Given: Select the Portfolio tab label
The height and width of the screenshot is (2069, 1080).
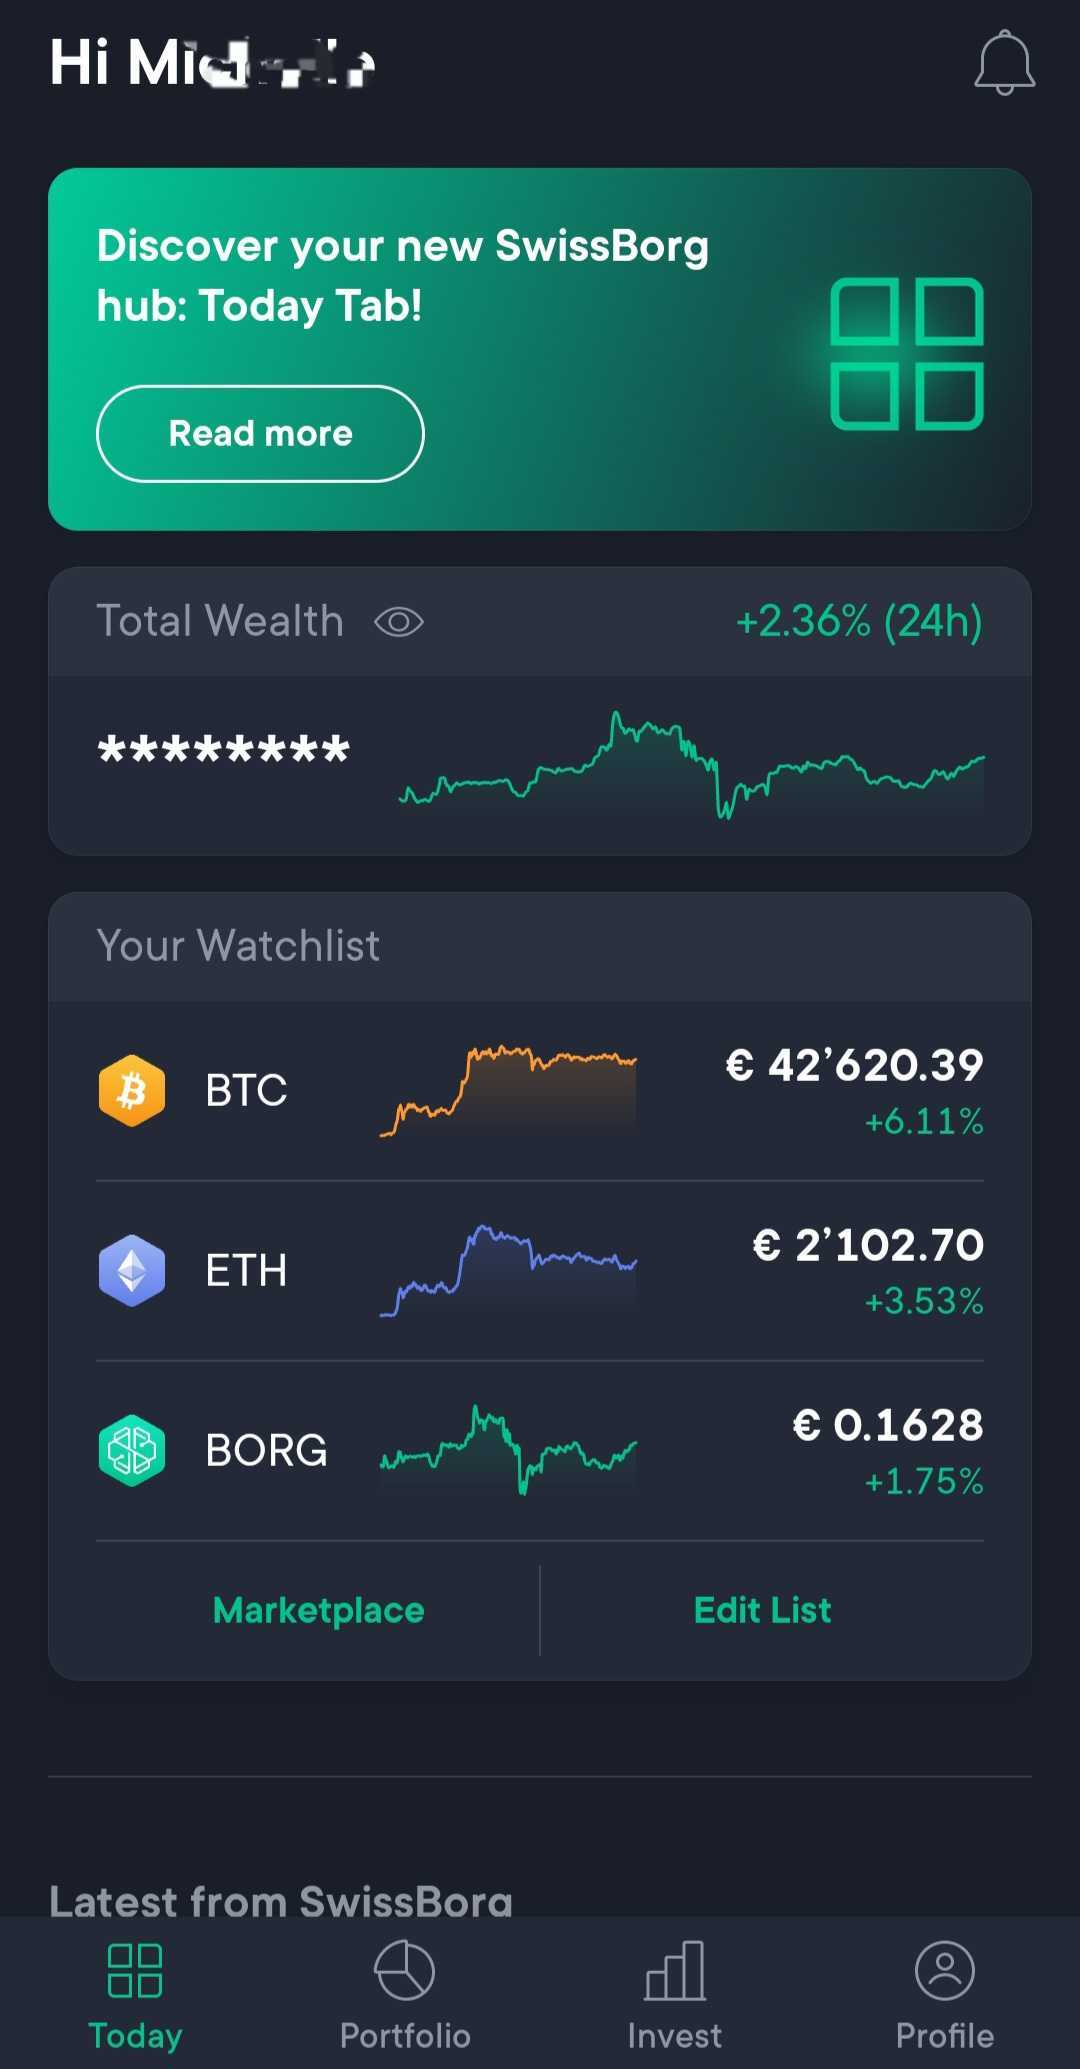Looking at the screenshot, I should [x=405, y=2035].
